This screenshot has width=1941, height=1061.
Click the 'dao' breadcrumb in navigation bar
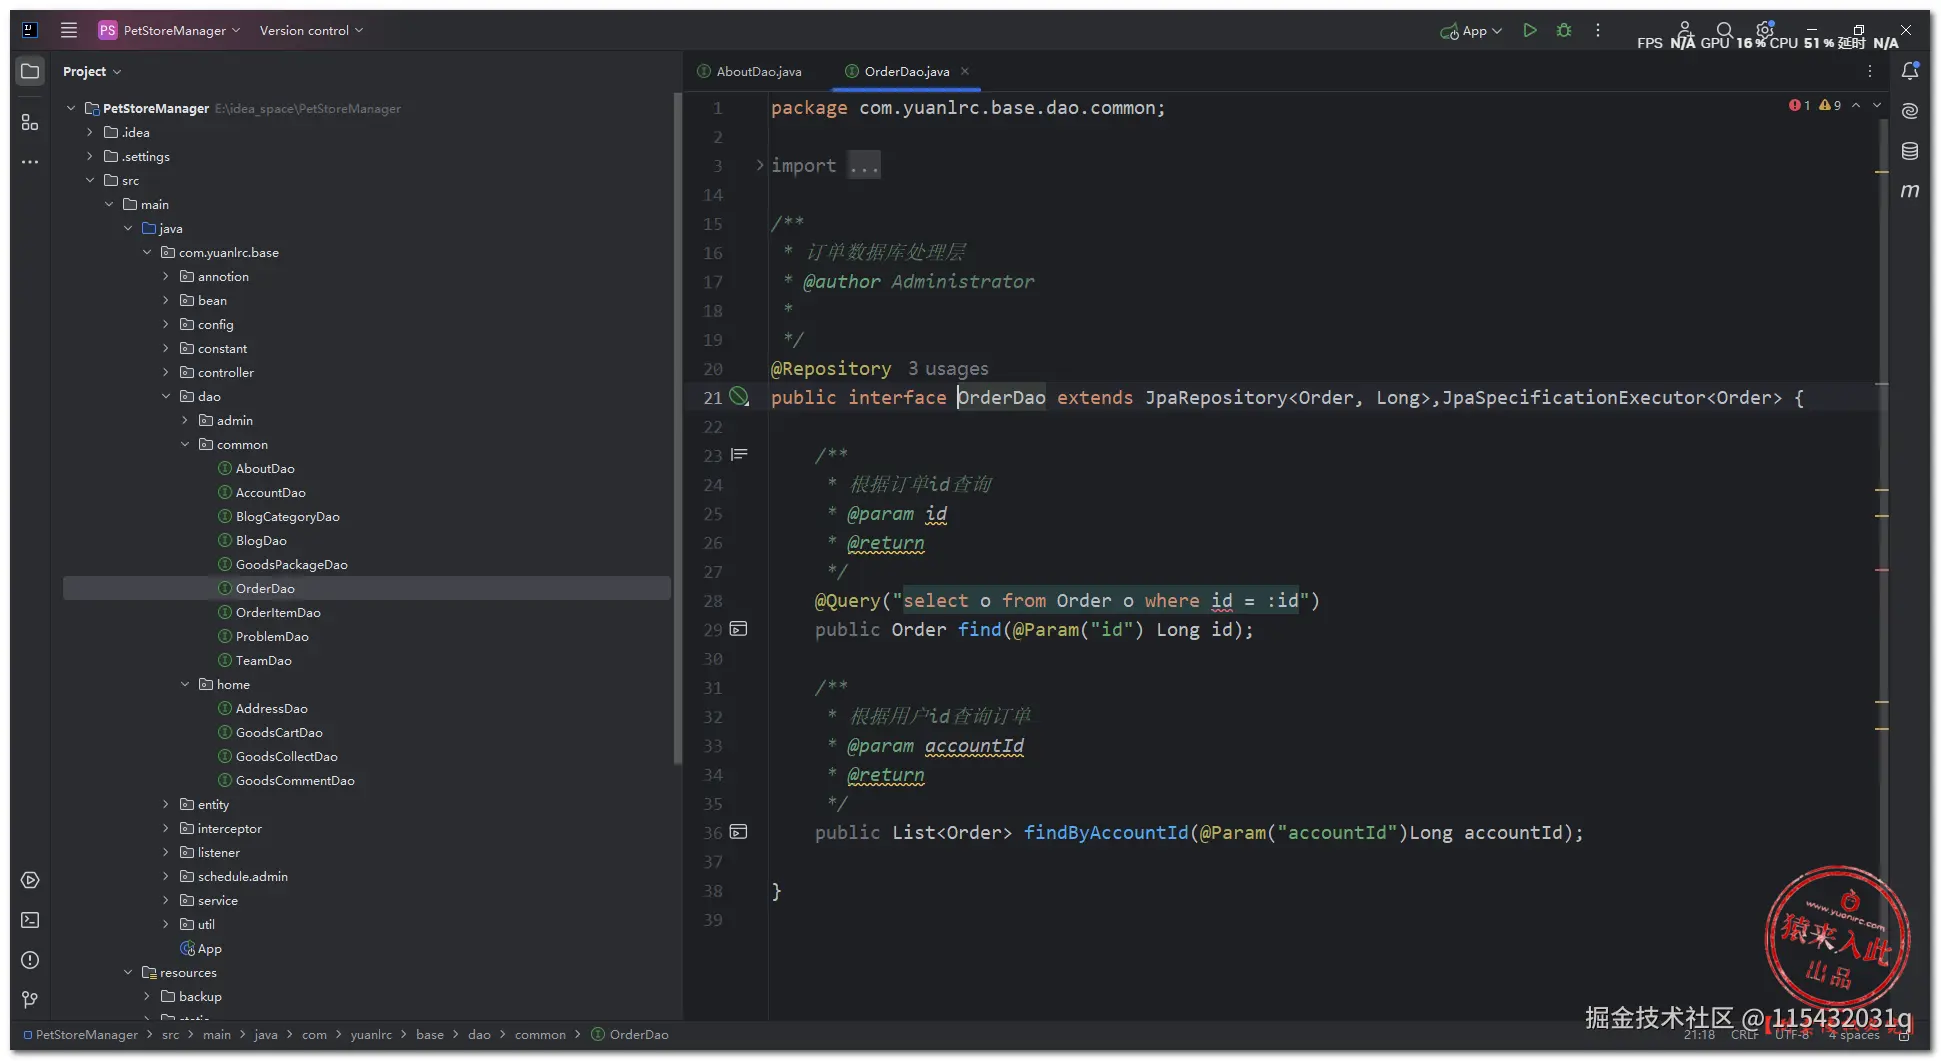480,1034
